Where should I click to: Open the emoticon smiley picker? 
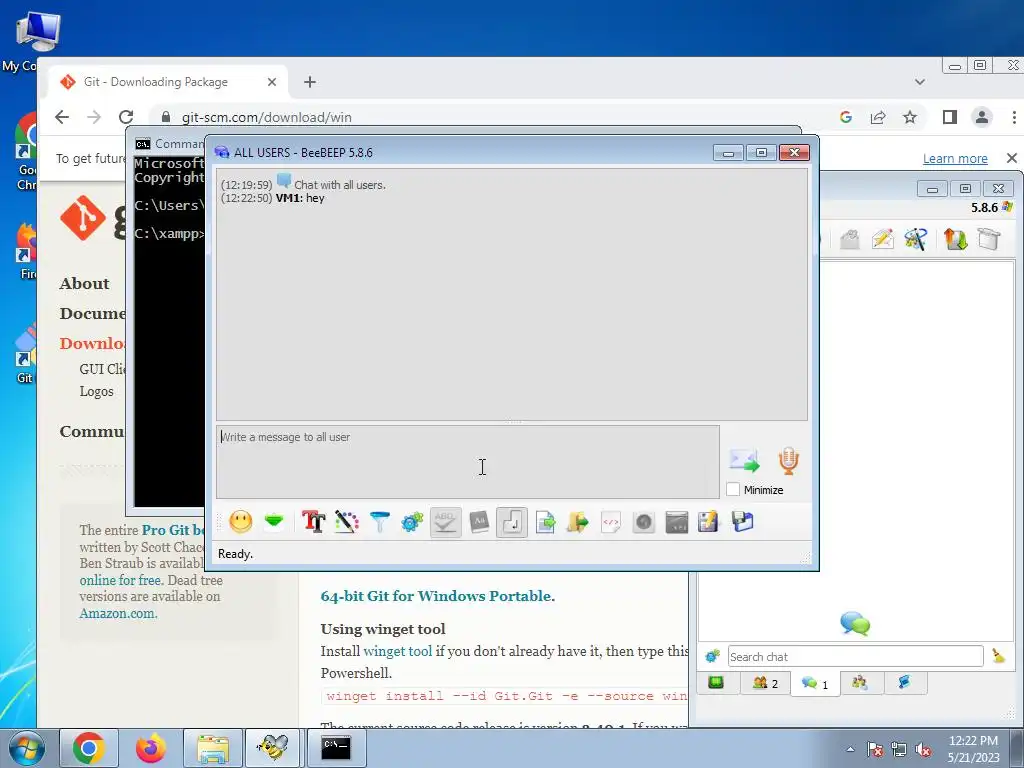tap(240, 522)
